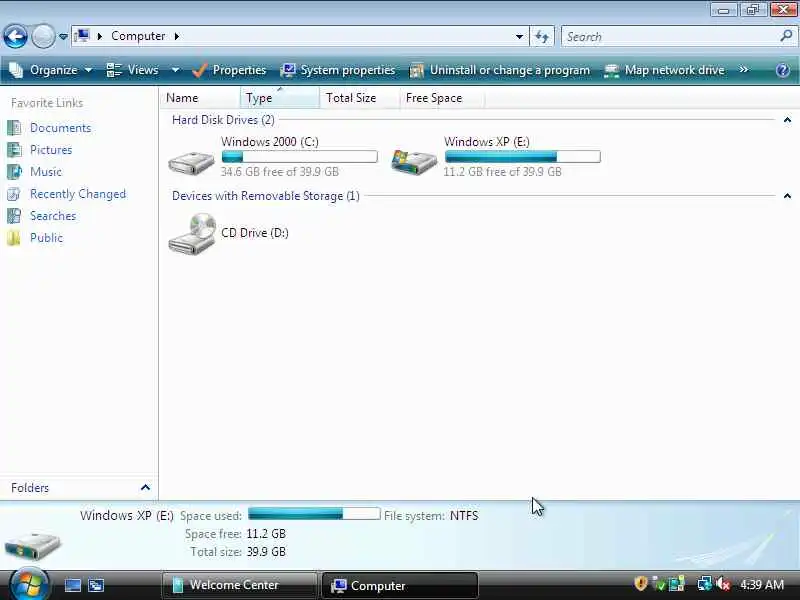
Task: Click the NTFS file system value
Action: tap(464, 516)
